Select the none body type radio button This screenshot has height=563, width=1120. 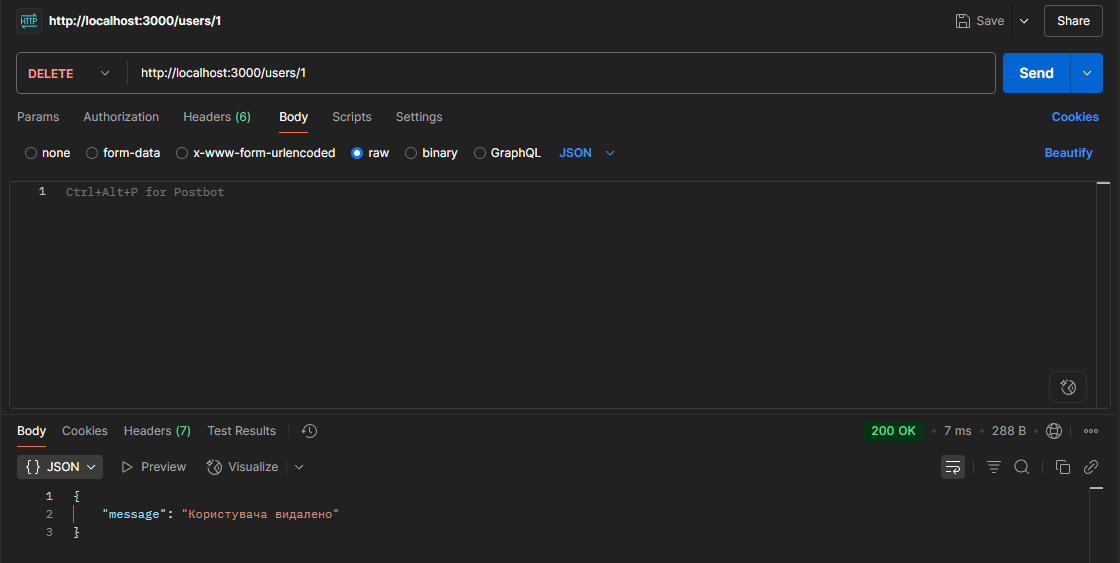pyautogui.click(x=31, y=153)
